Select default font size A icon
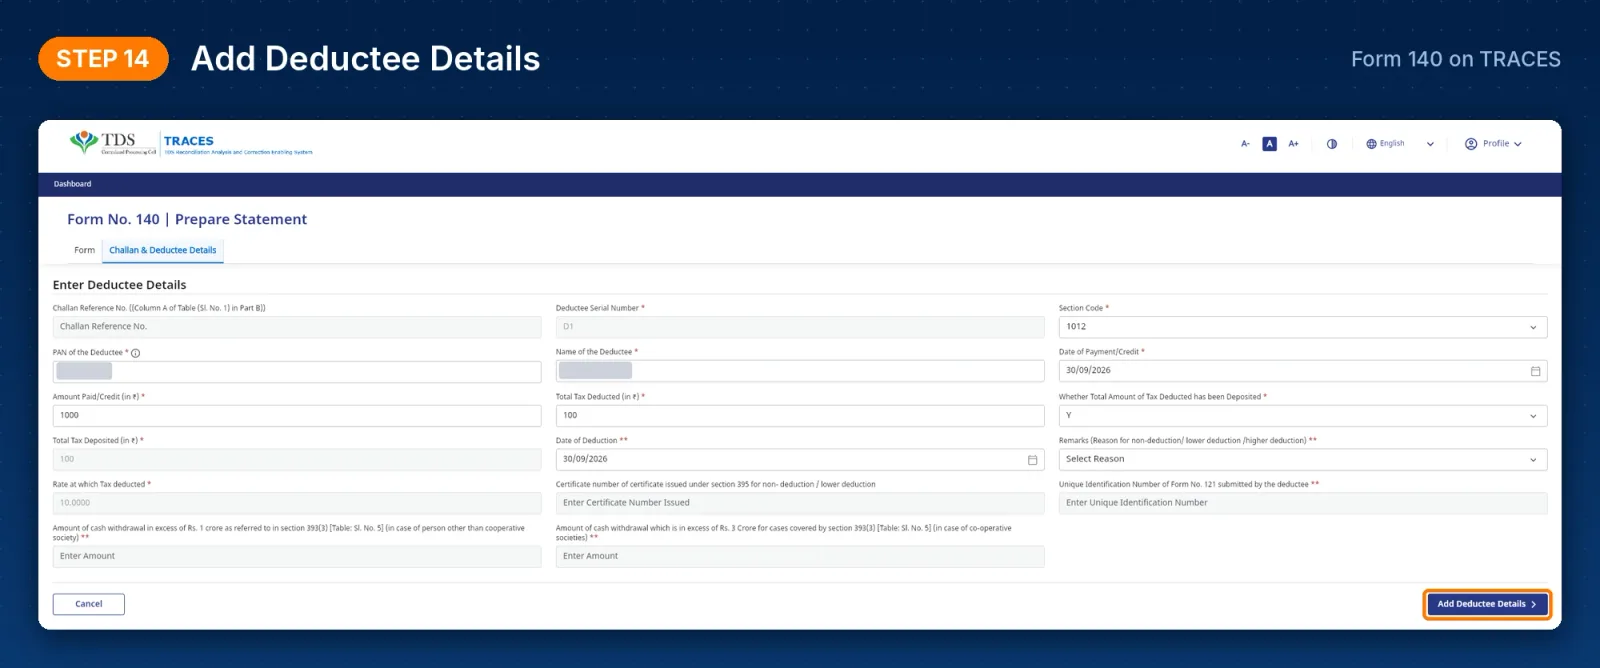This screenshot has height=668, width=1600. (x=1269, y=144)
